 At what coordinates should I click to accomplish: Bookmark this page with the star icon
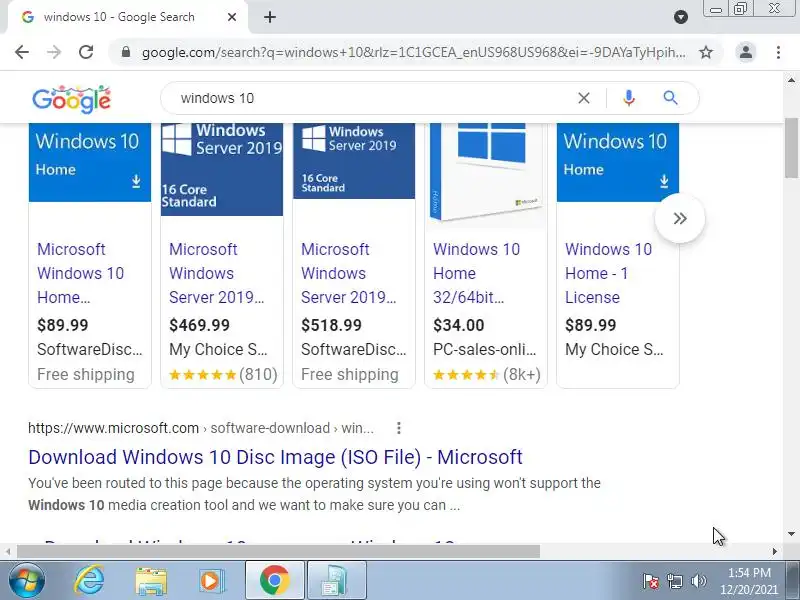[706, 52]
